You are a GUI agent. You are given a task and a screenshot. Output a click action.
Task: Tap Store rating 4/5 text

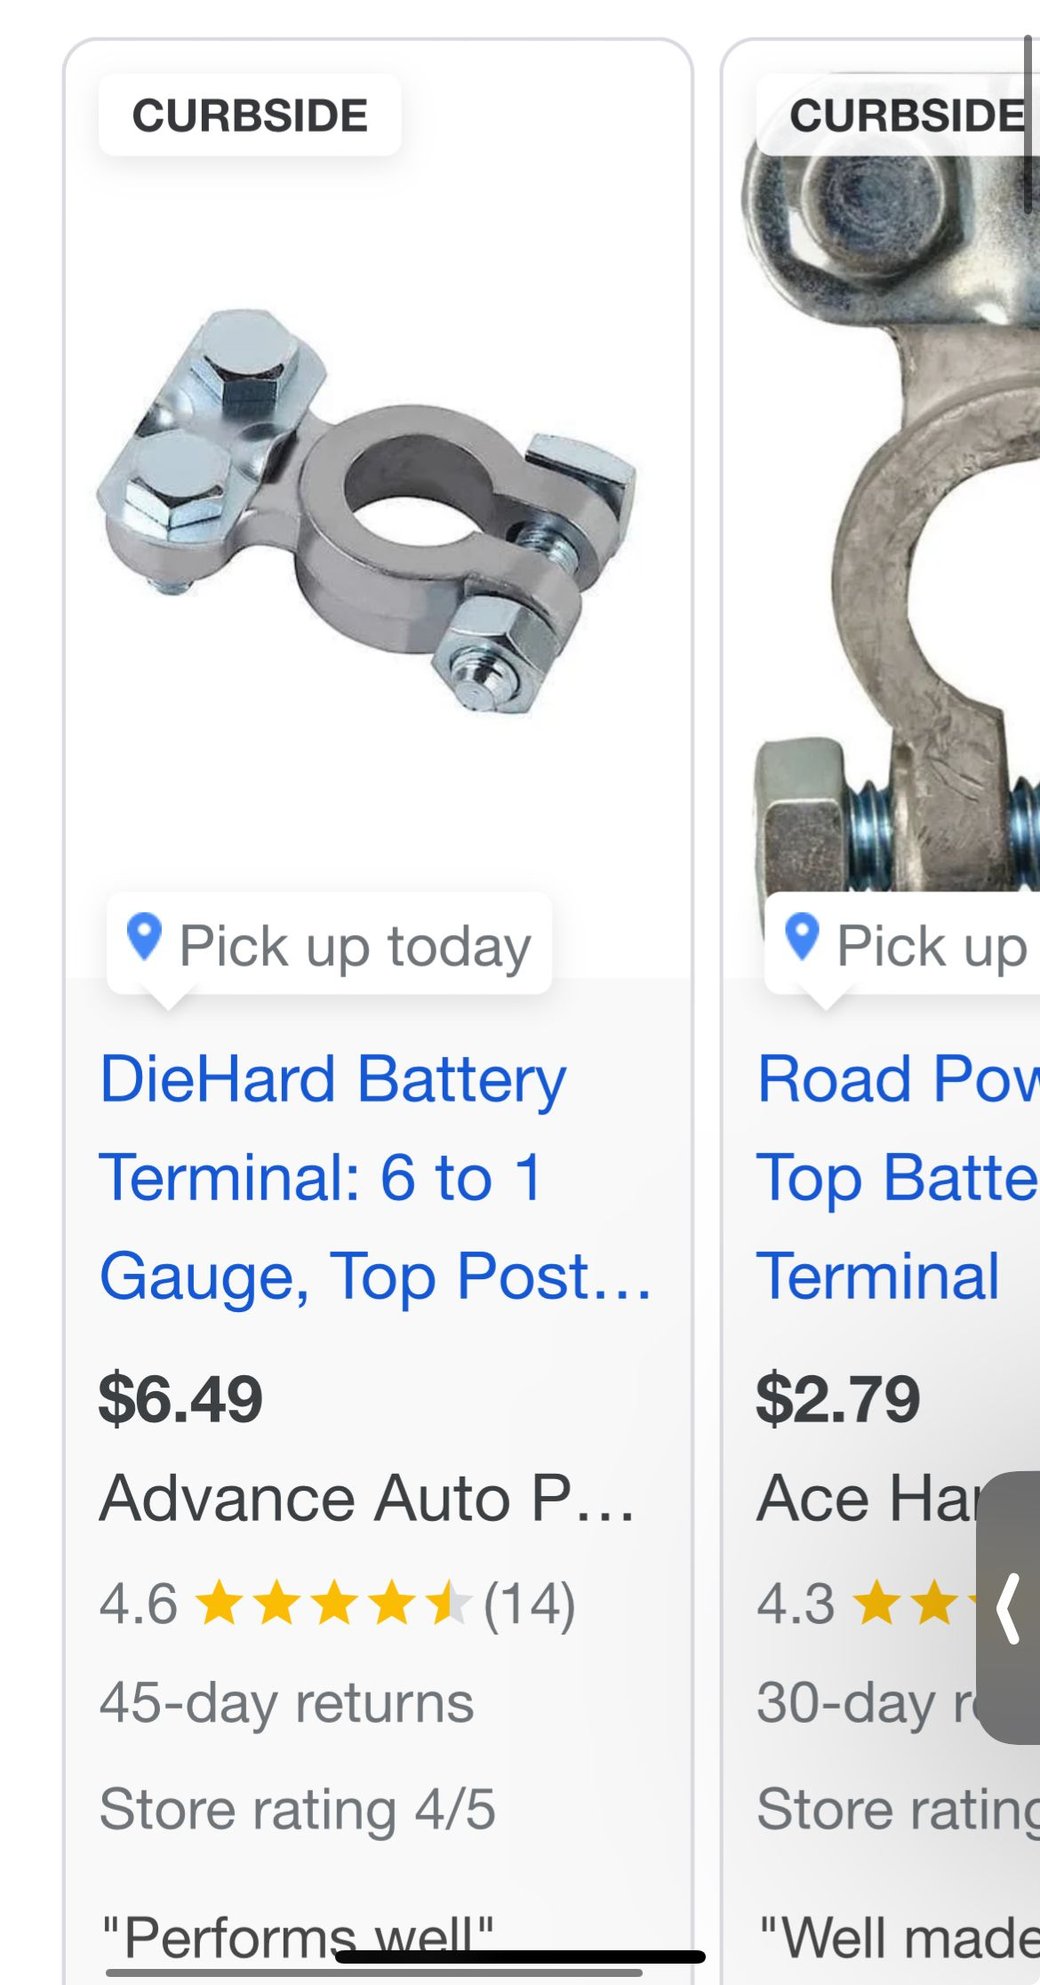coord(297,1809)
